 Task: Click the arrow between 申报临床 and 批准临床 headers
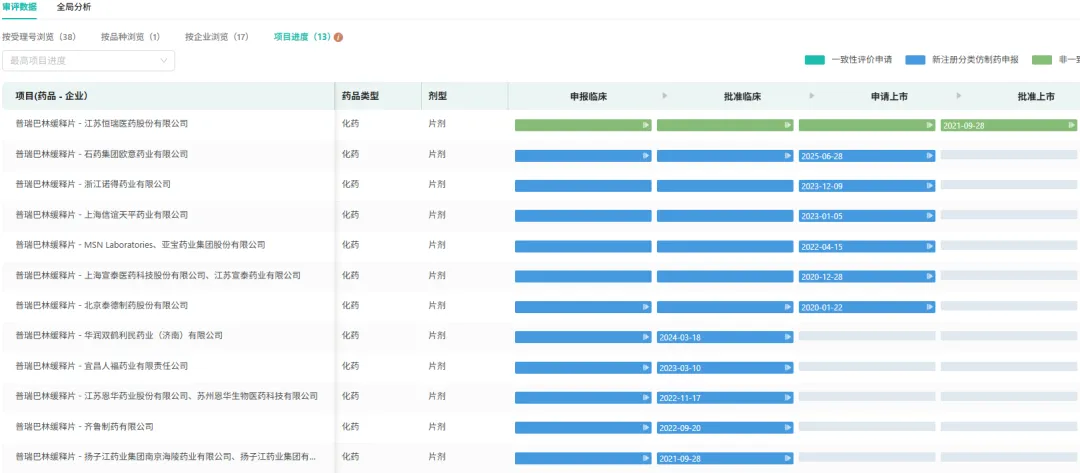pos(665,96)
